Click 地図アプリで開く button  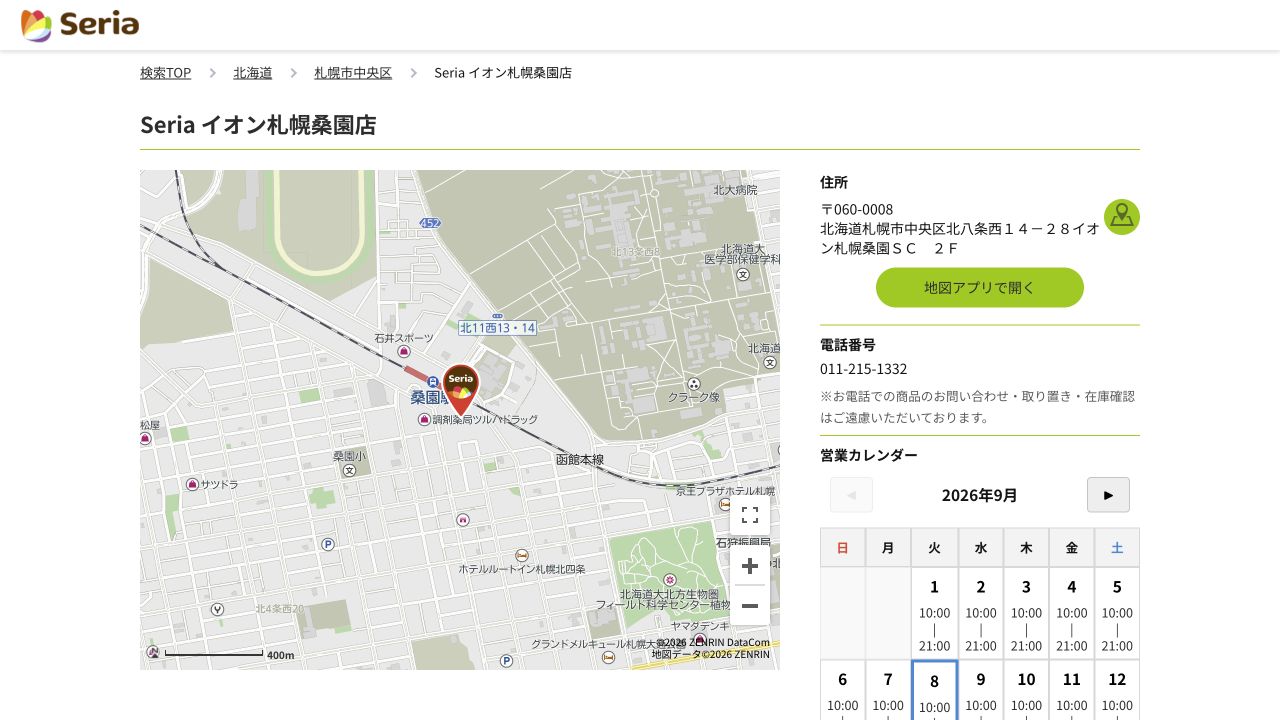tap(980, 287)
